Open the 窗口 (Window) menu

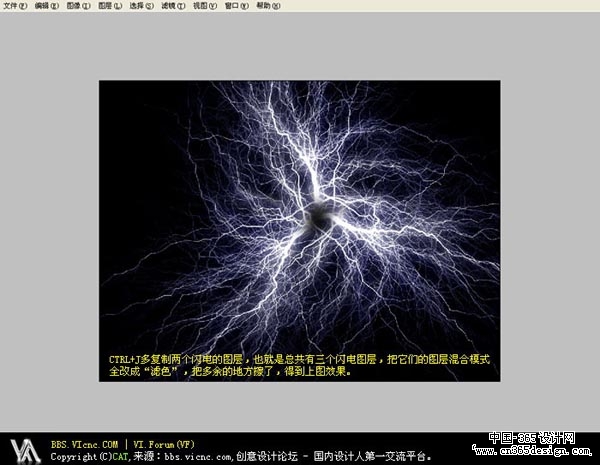[x=236, y=6]
